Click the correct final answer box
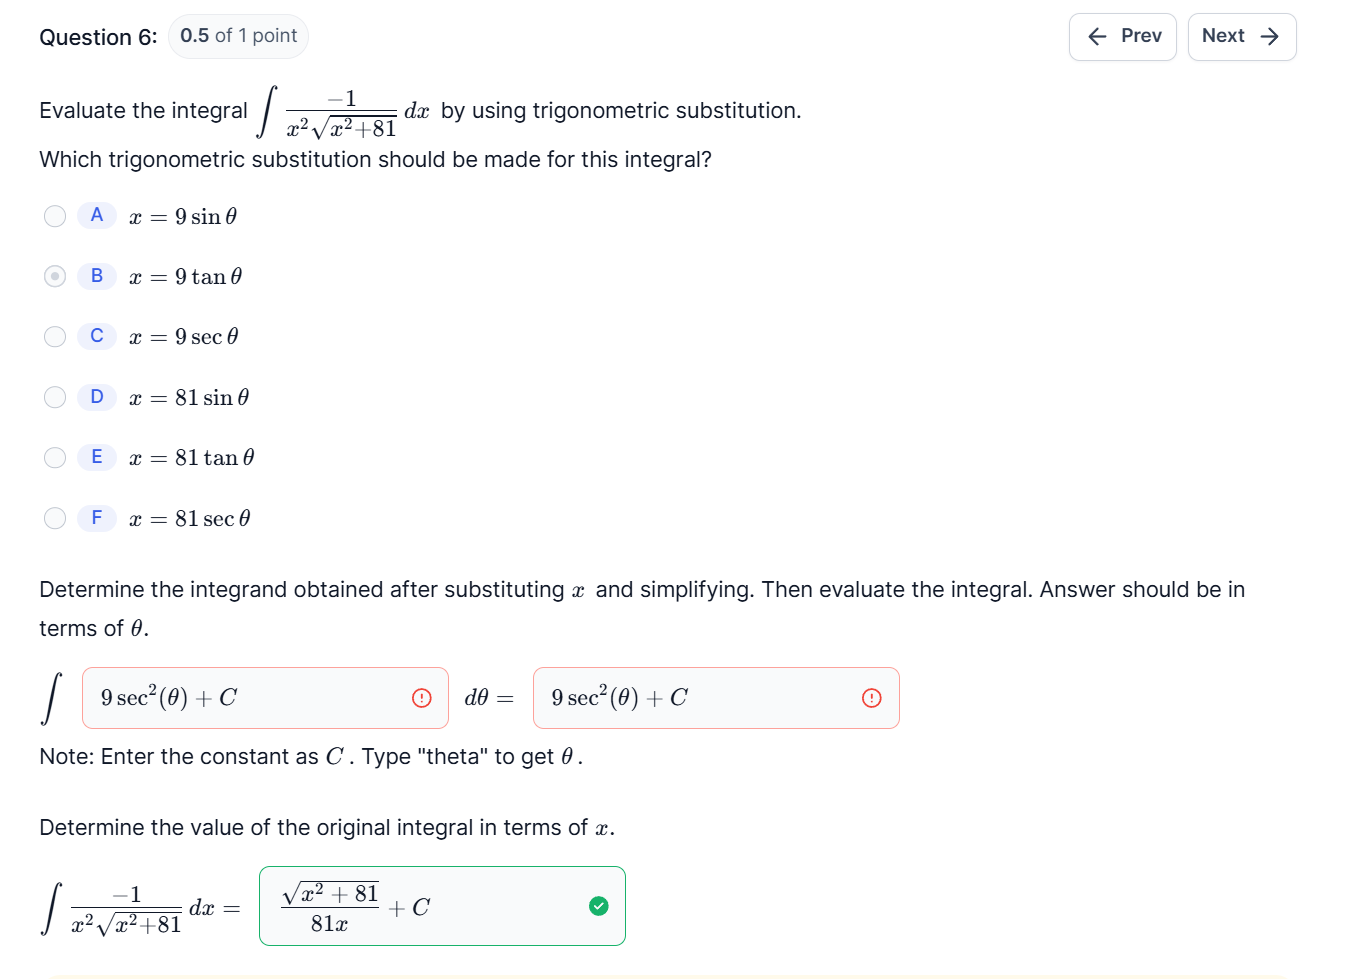 coord(442,906)
